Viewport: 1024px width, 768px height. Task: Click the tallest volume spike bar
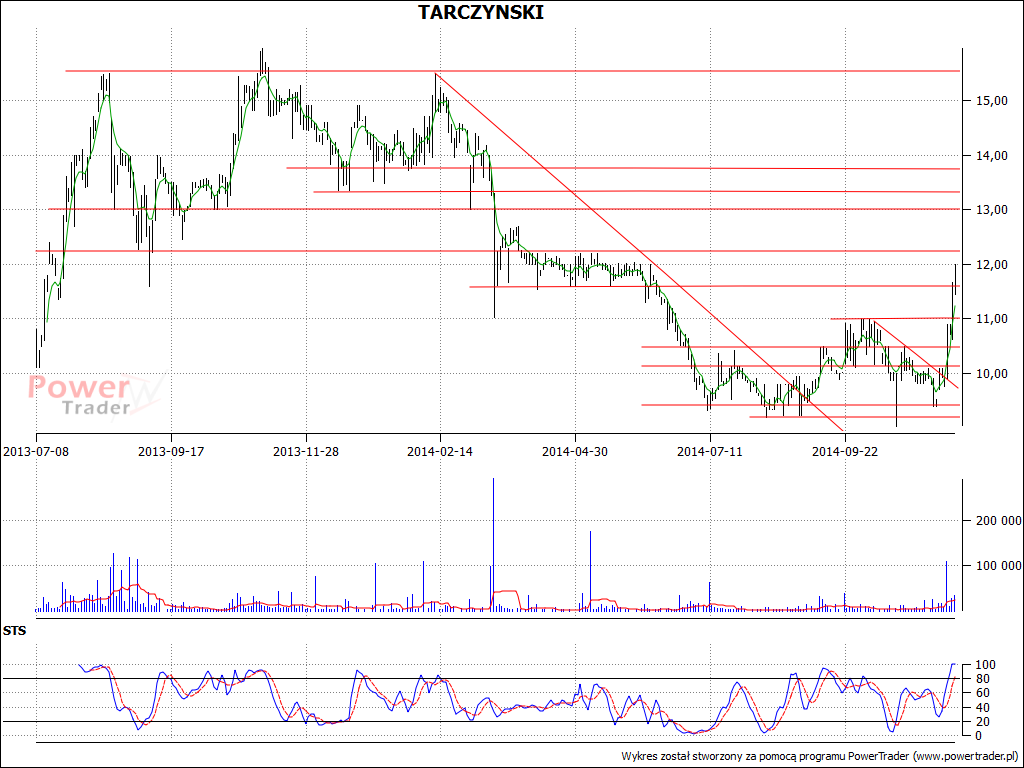[493, 545]
